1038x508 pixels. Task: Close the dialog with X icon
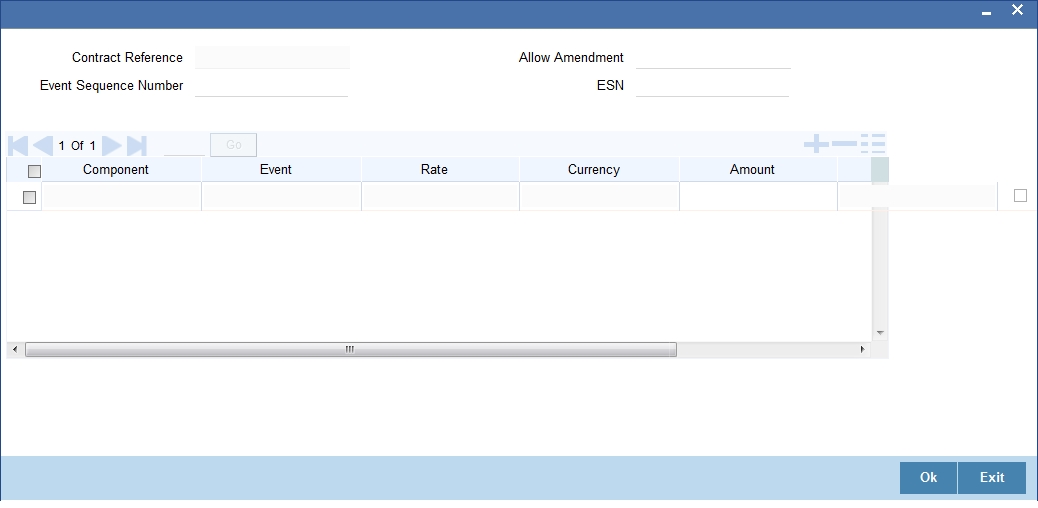pos(1017,11)
